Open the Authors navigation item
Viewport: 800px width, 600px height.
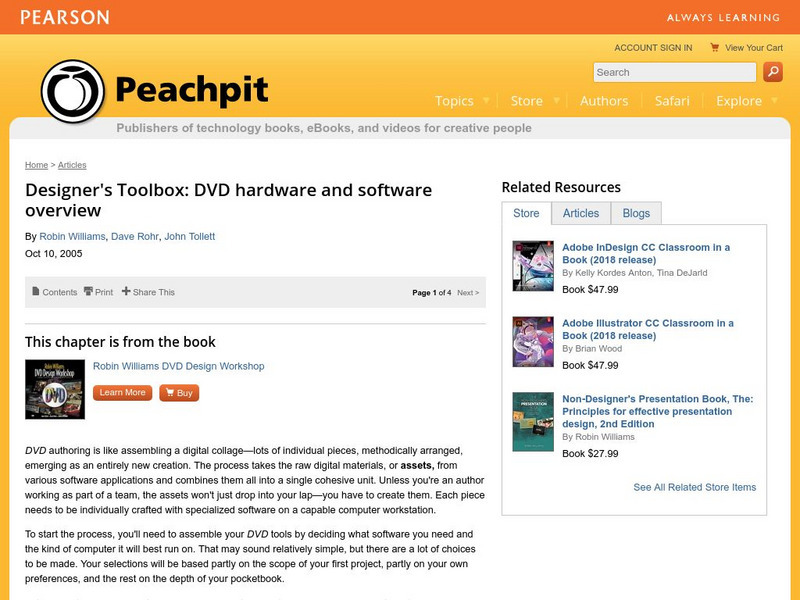pos(604,101)
